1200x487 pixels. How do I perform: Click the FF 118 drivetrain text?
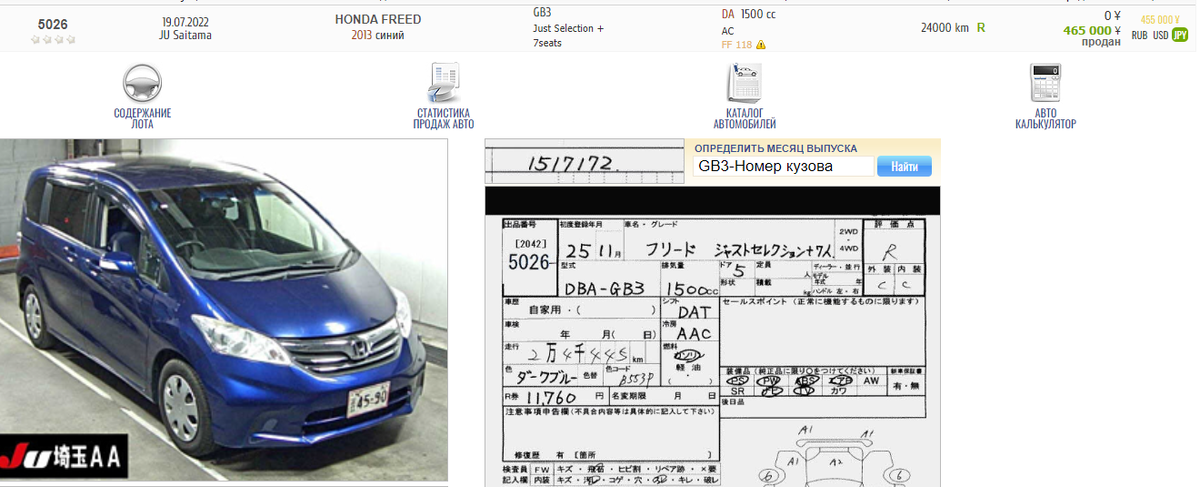[736, 45]
